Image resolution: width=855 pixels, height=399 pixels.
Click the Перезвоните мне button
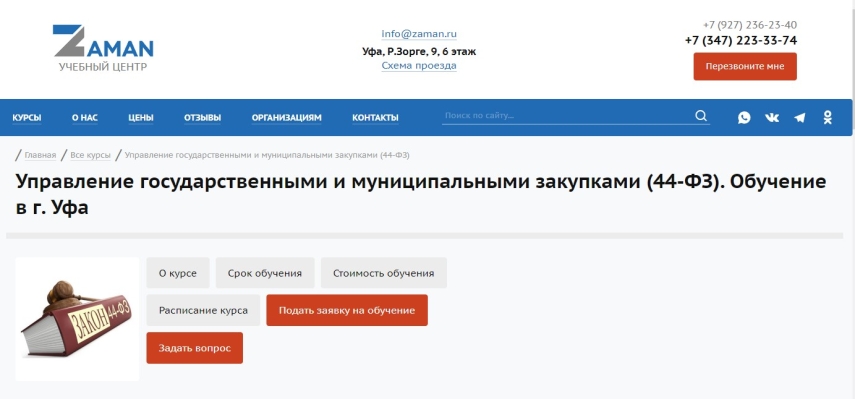(x=745, y=66)
